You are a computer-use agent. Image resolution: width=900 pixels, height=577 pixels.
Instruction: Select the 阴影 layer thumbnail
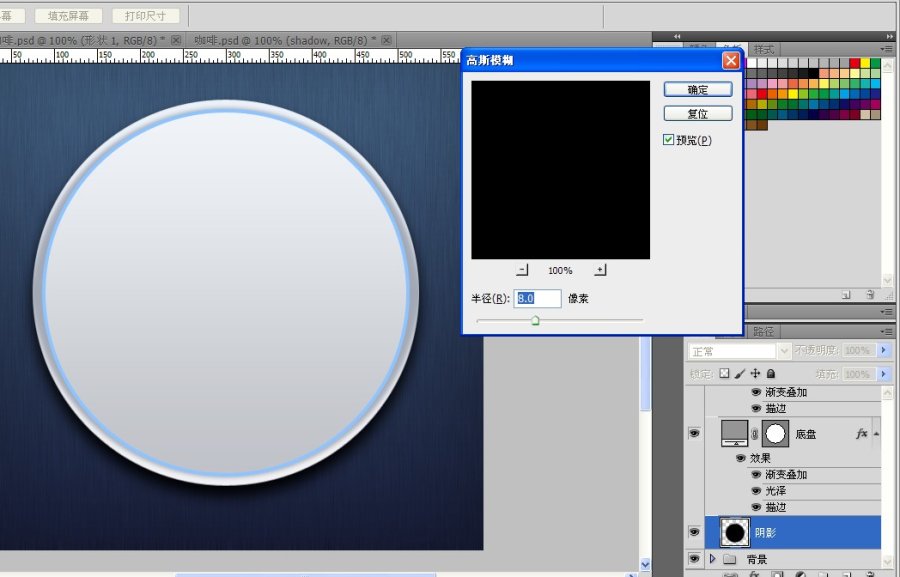click(735, 532)
